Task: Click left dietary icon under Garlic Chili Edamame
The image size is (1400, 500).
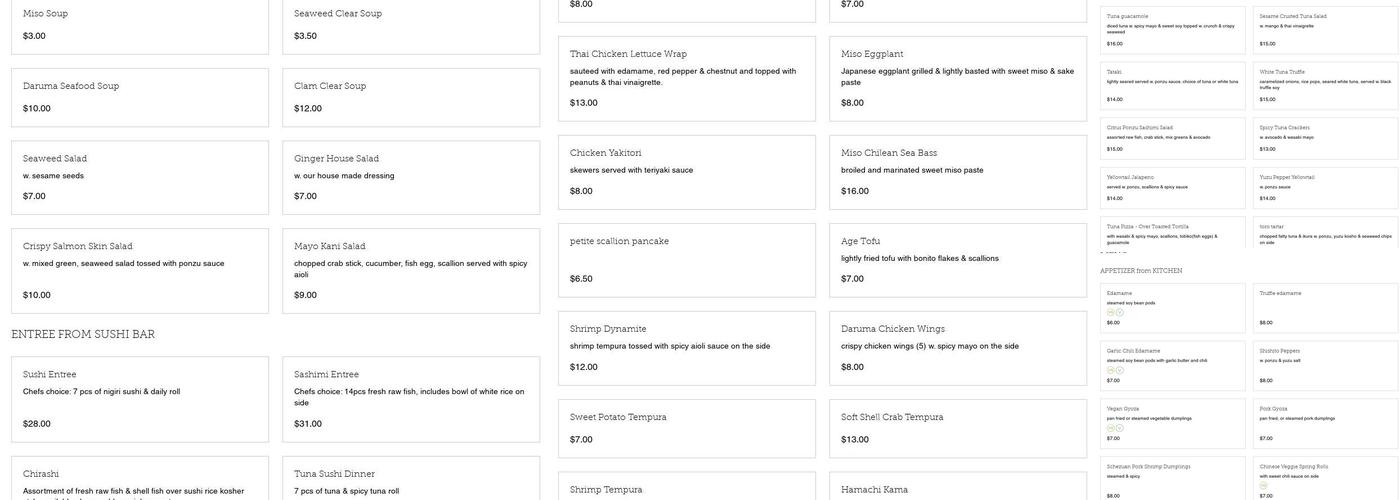Action: (1110, 370)
